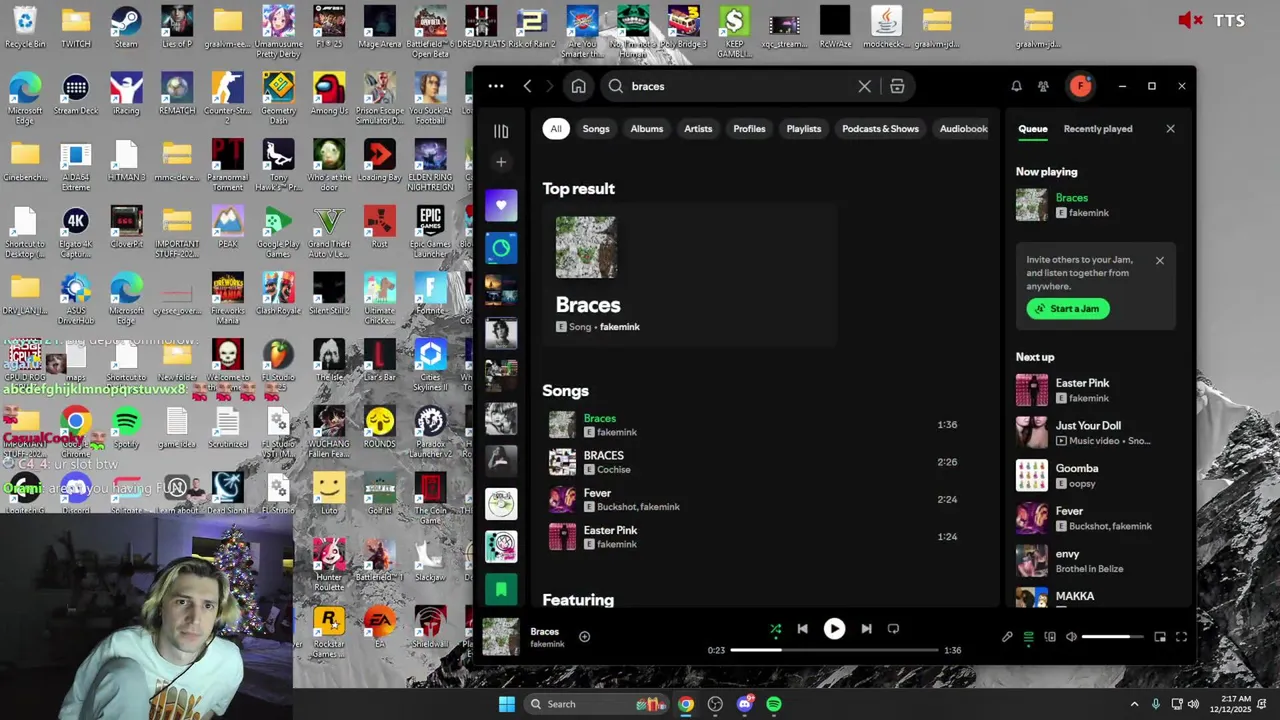
Task: Open Connect to a device
Action: (x=1050, y=637)
